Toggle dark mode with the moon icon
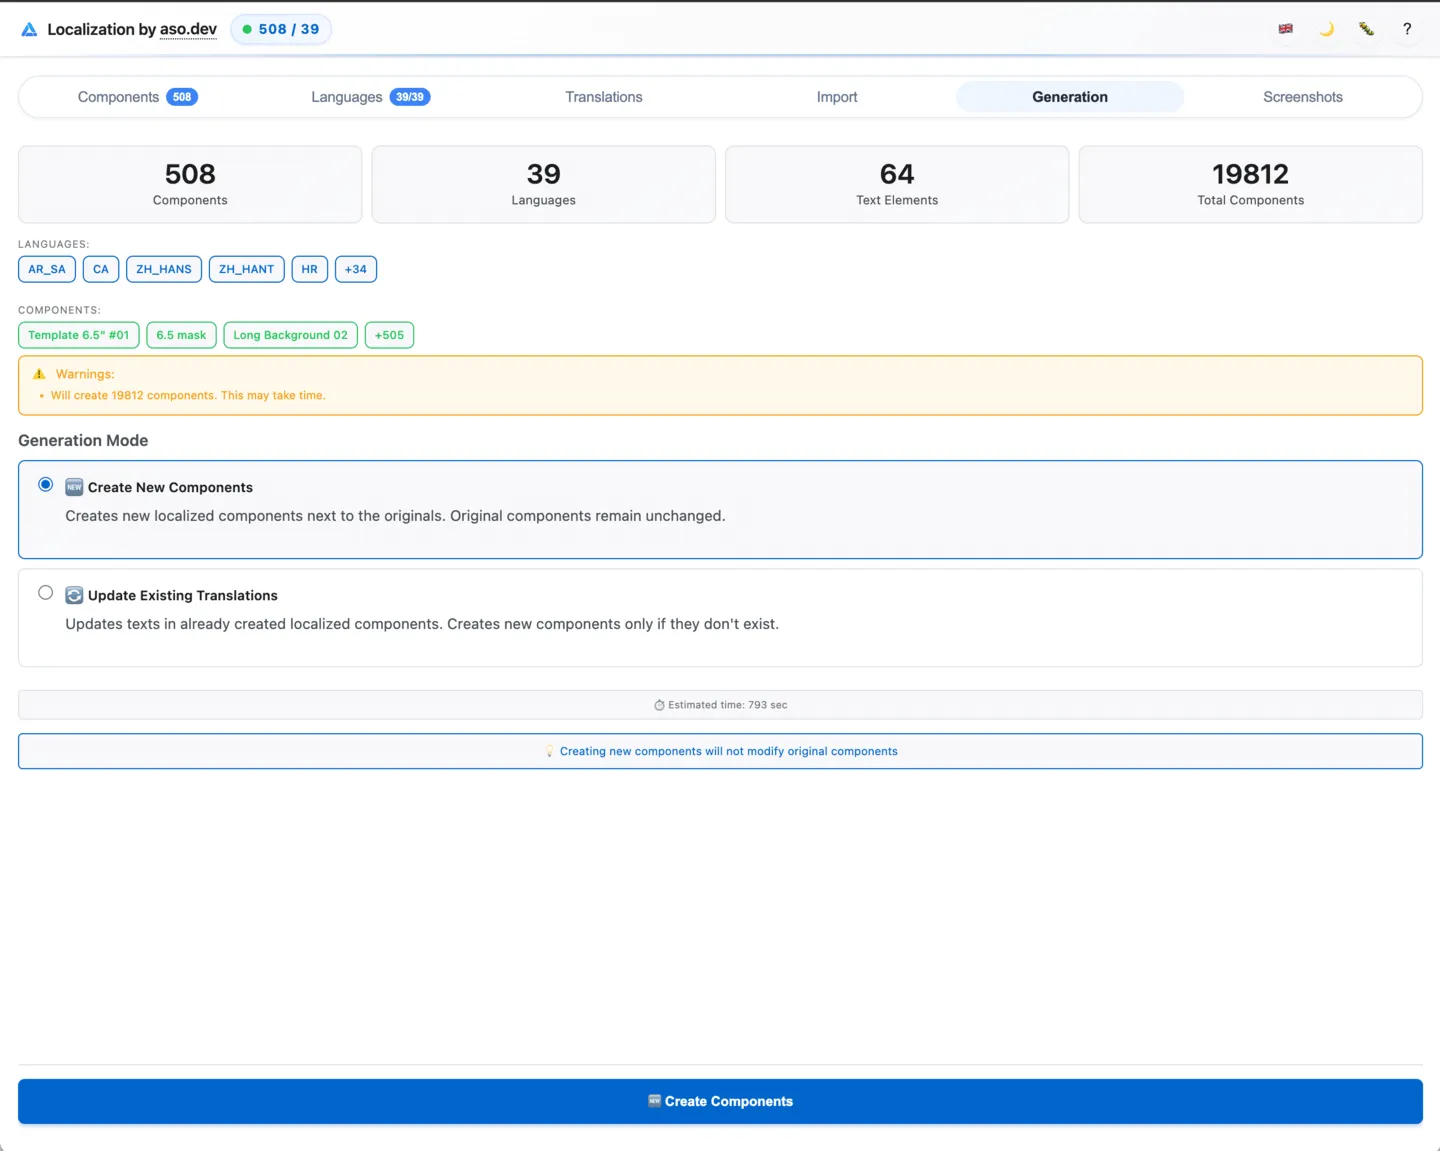Viewport: 1440px width, 1151px height. pyautogui.click(x=1326, y=29)
